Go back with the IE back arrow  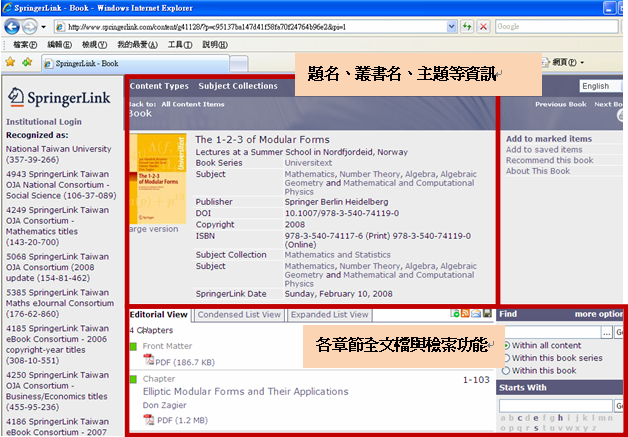tap(12, 27)
